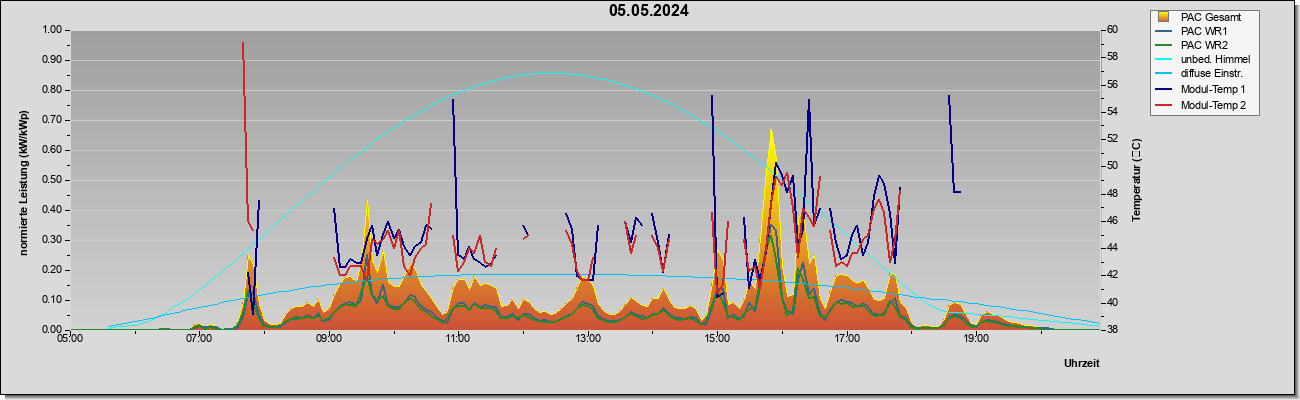The width and height of the screenshot is (1300, 400).
Task: Click the 60 value on the temperature axis
Action: [1112, 30]
